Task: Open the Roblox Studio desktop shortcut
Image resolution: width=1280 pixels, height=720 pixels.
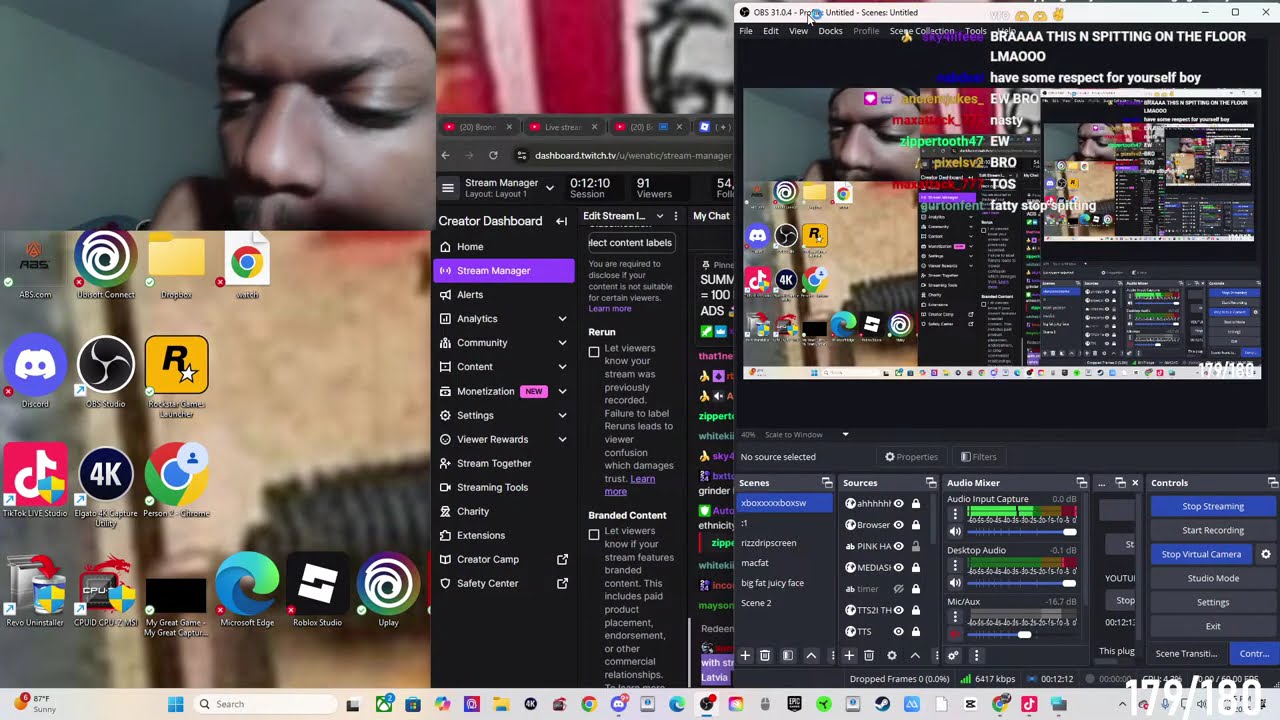Action: tap(317, 590)
